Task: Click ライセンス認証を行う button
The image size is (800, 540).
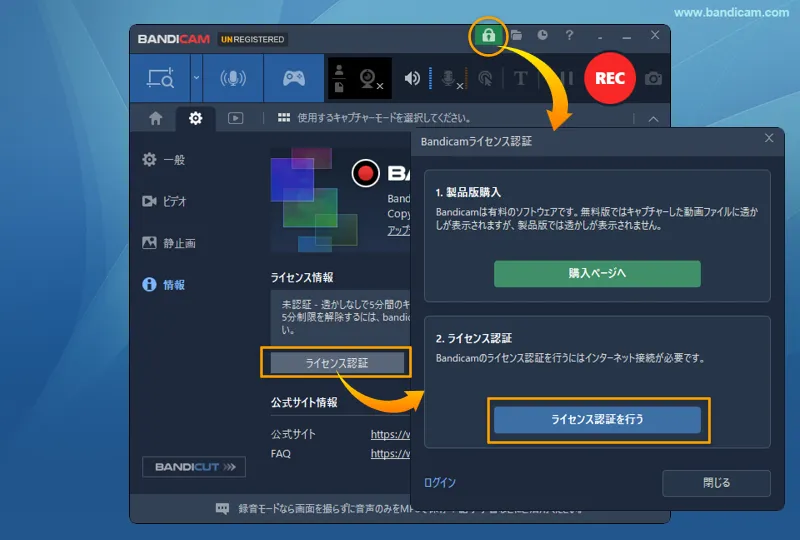Action: pyautogui.click(x=597, y=420)
